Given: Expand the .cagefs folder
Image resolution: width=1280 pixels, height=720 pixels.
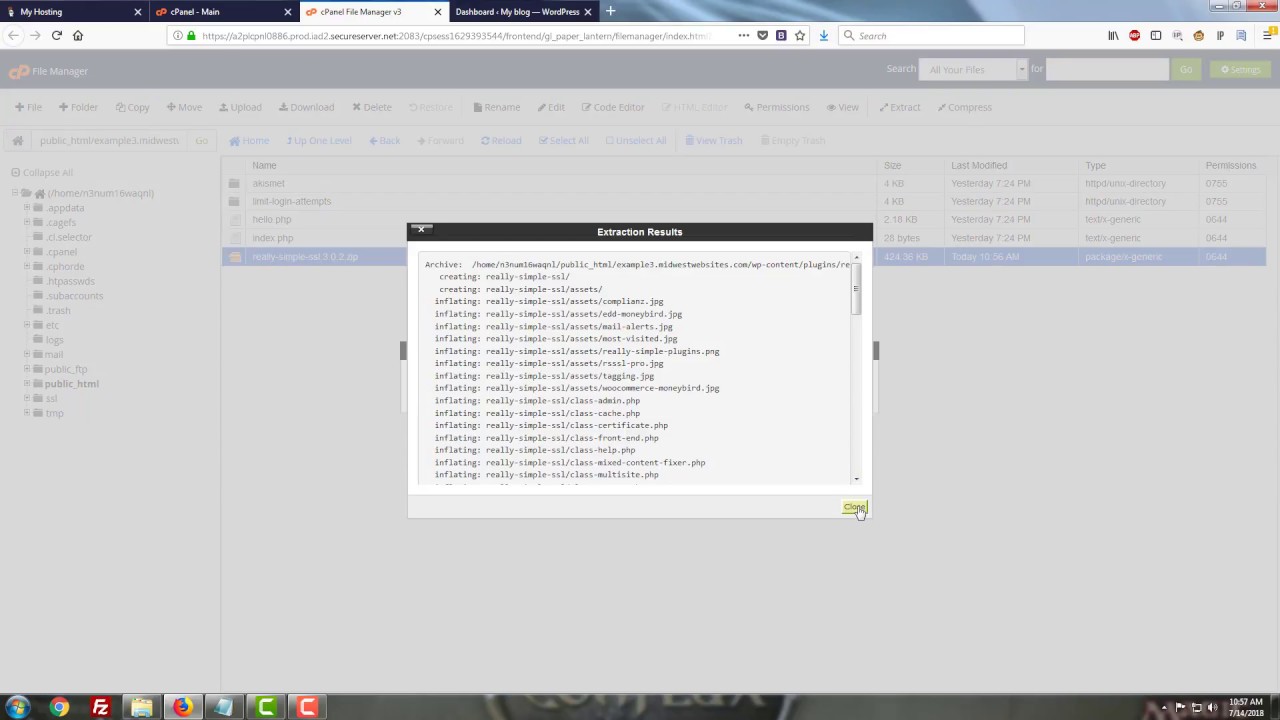Looking at the screenshot, I should tap(27, 222).
